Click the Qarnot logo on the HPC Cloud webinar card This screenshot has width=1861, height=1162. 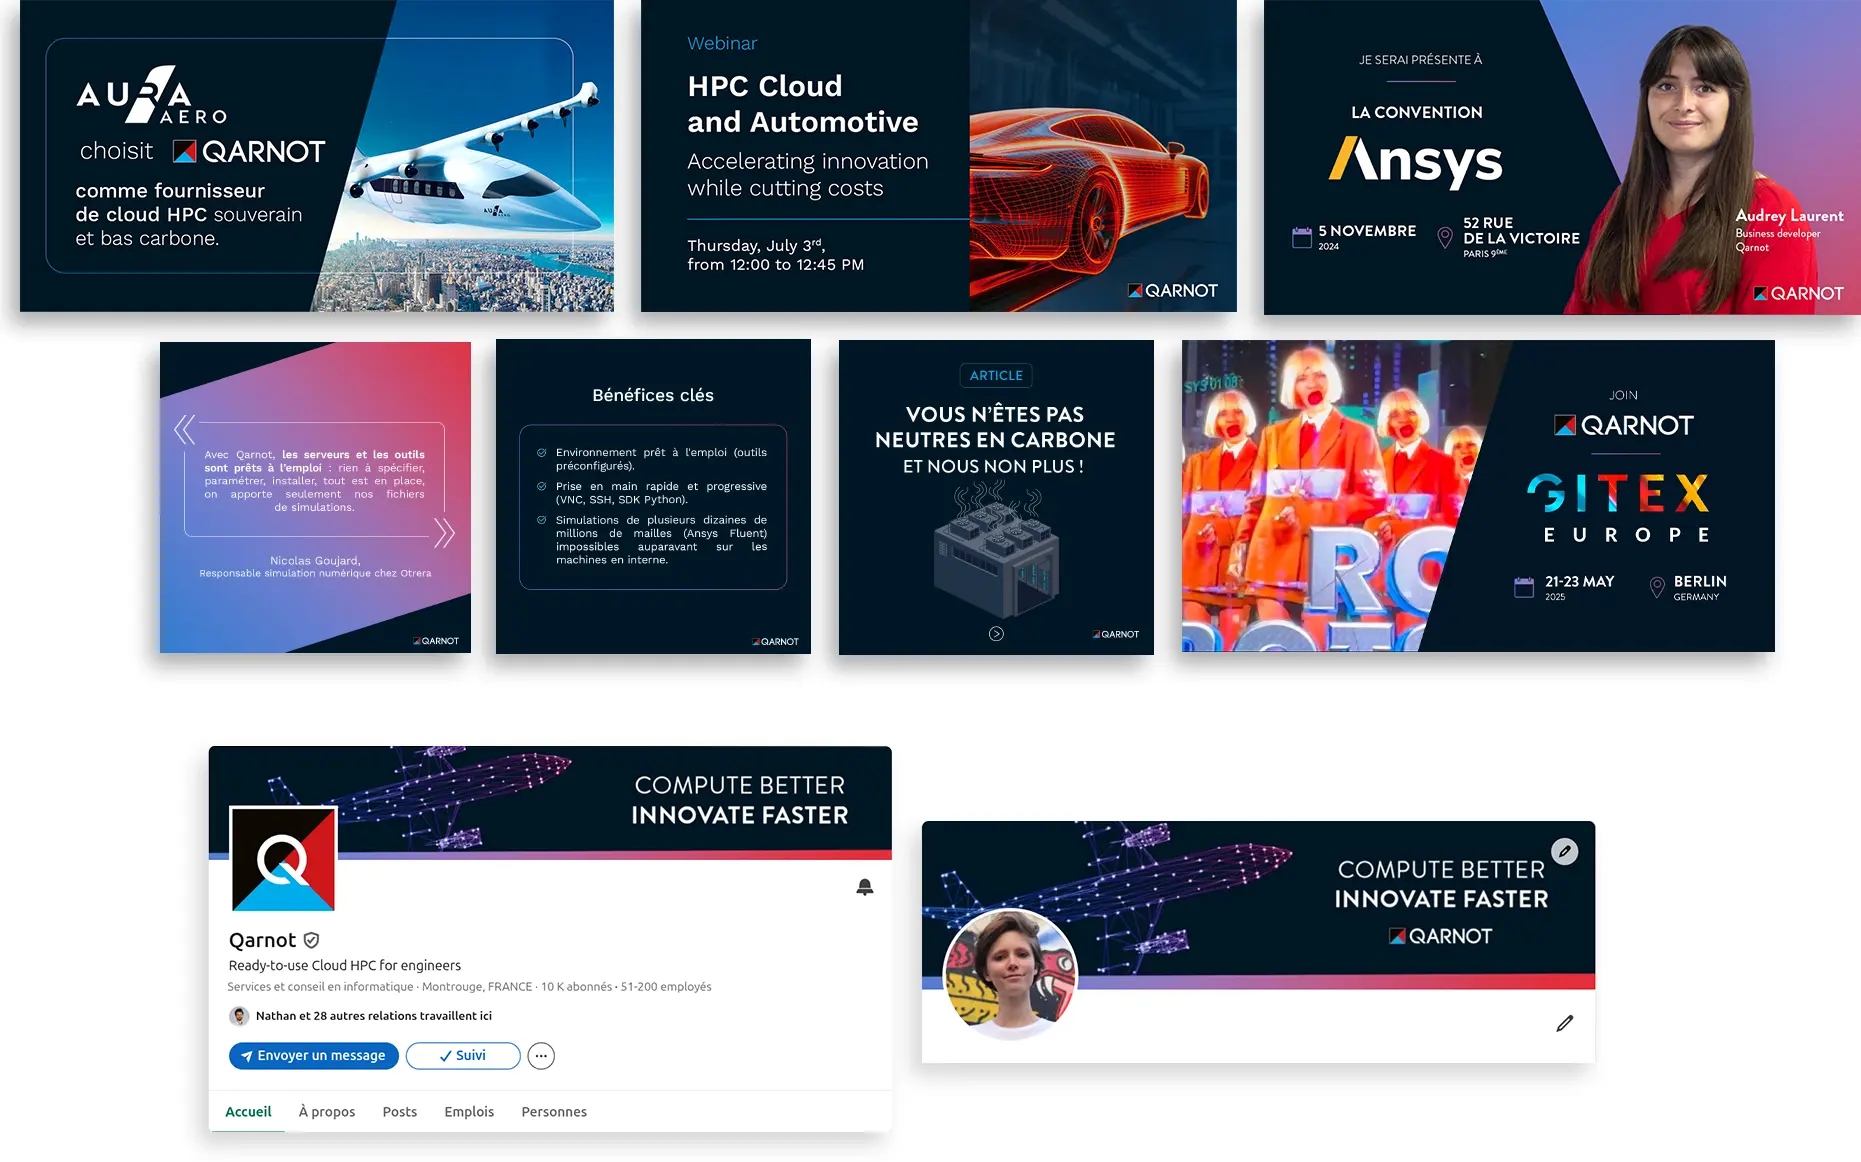pyautogui.click(x=1173, y=291)
